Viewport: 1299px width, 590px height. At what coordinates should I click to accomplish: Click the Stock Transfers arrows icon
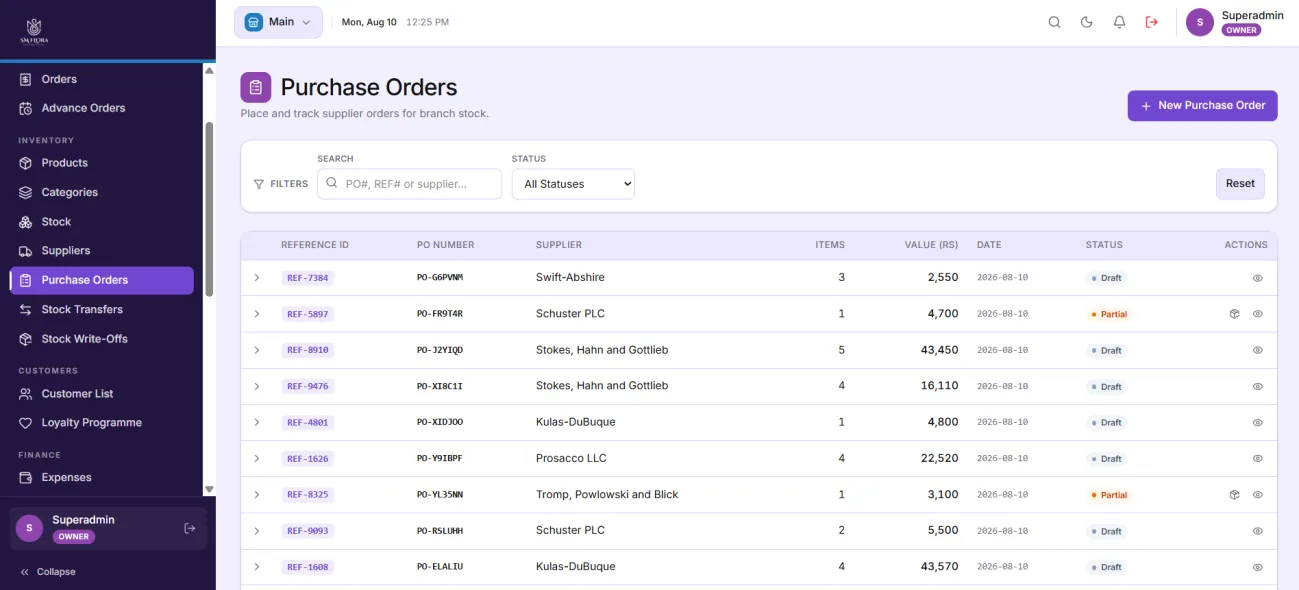tap(26, 310)
